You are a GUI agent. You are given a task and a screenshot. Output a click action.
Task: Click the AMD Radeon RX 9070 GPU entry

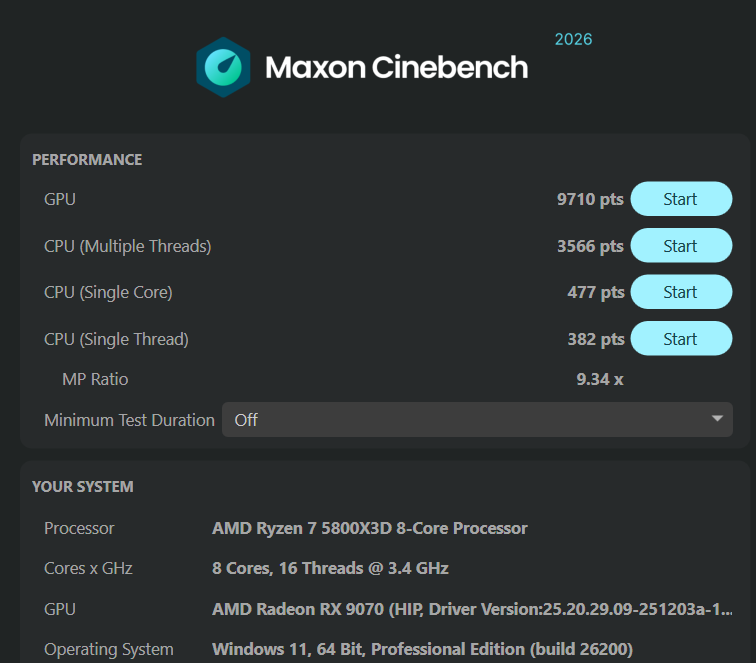pyautogui.click(x=472, y=609)
